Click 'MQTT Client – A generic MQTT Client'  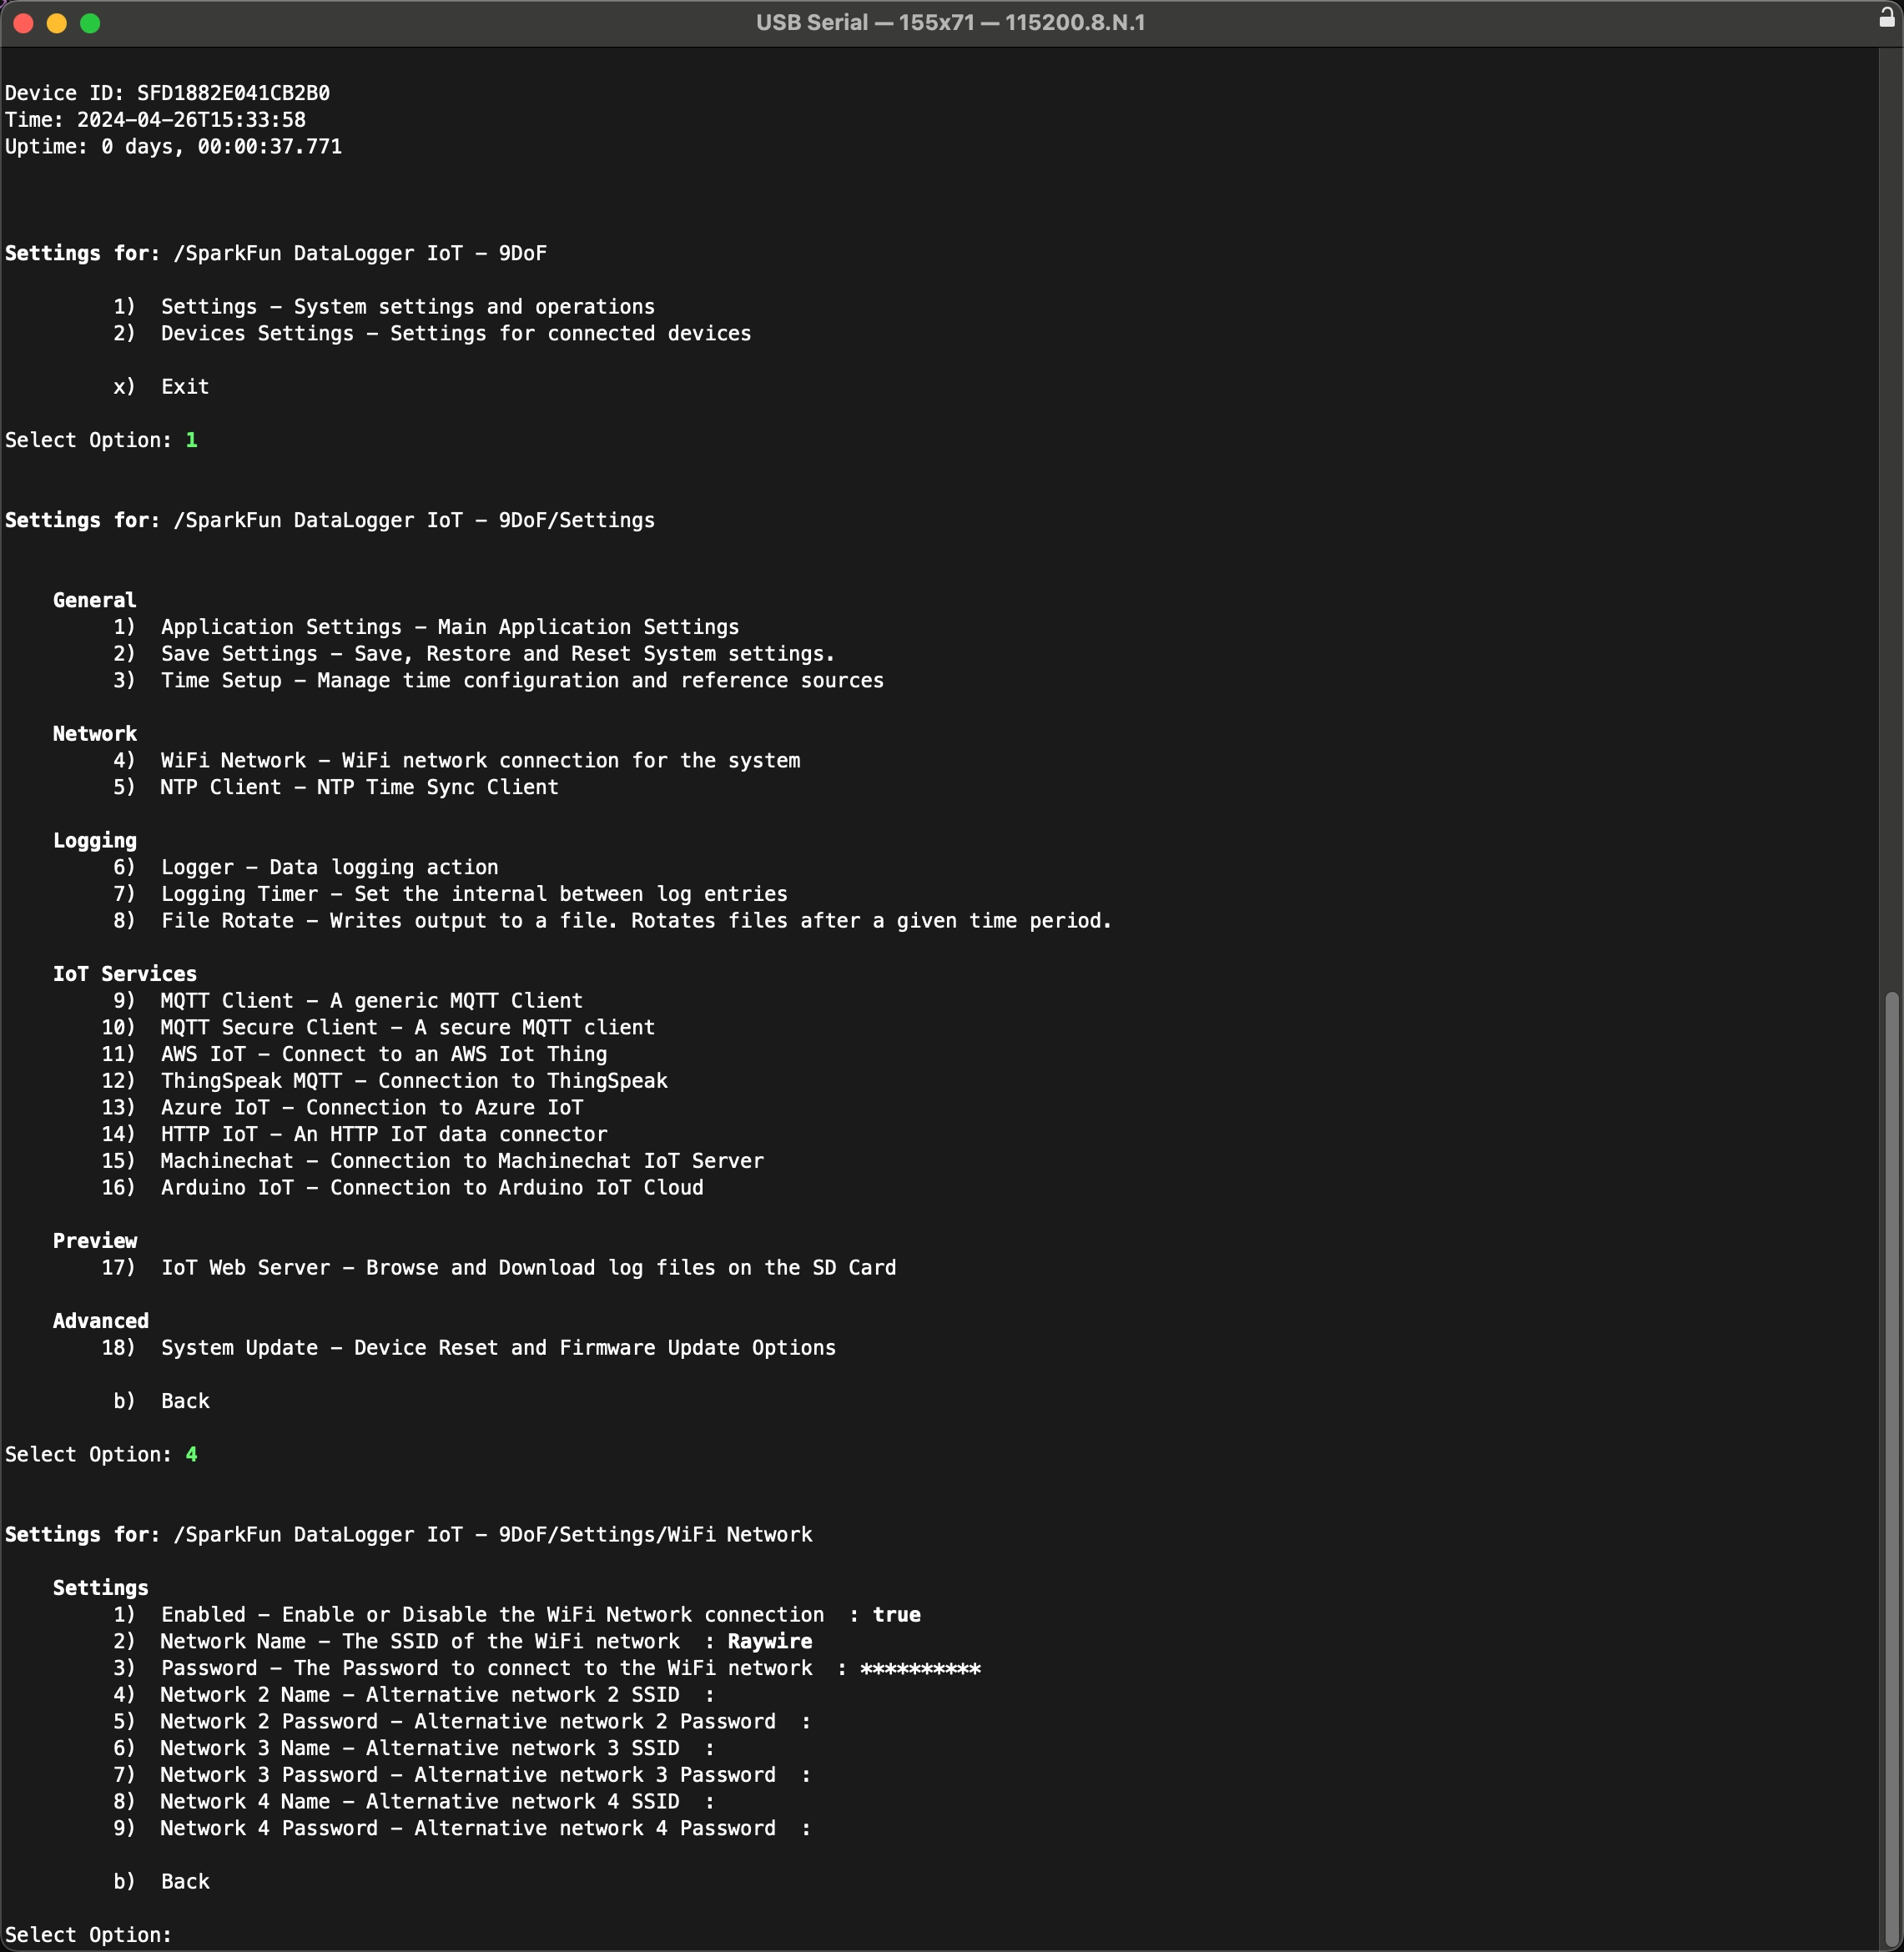348,1001
